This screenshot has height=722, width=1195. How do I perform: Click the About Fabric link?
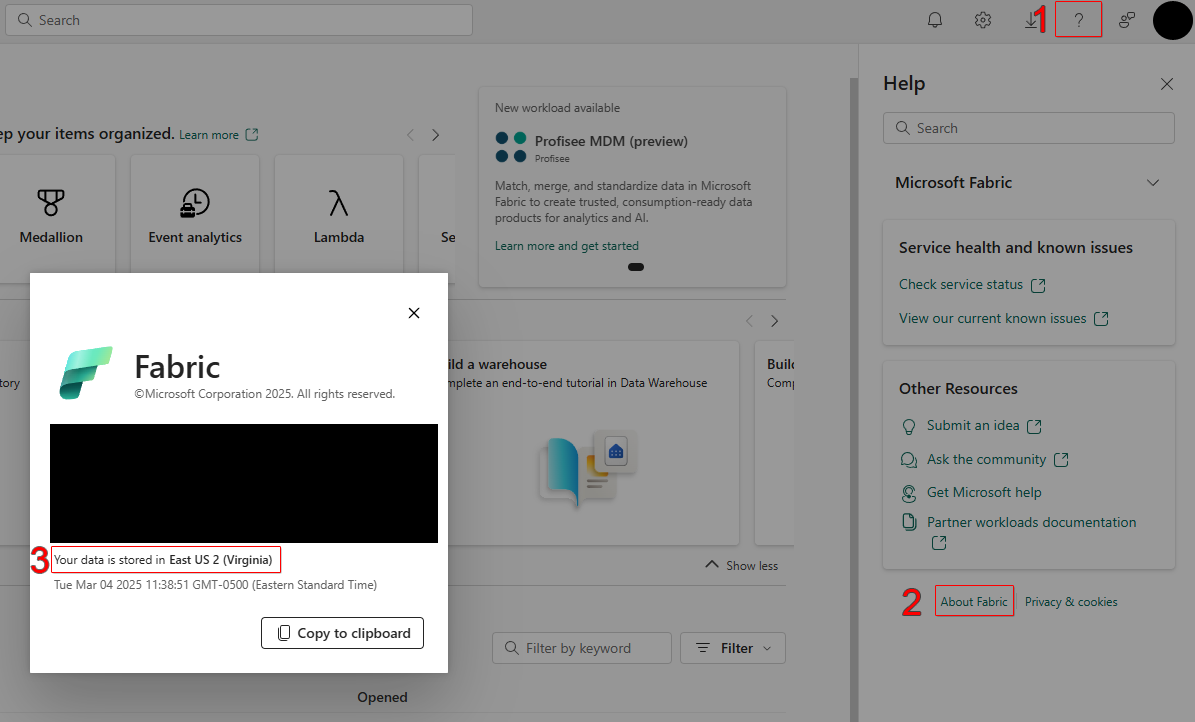pyautogui.click(x=974, y=602)
